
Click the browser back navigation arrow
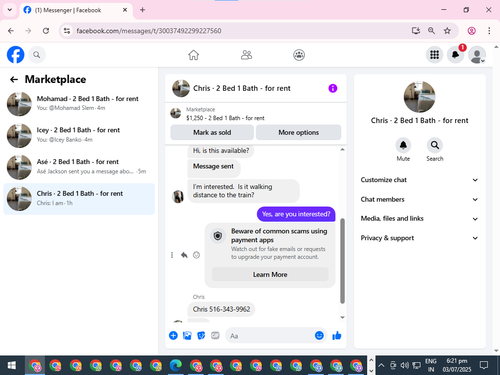pyautogui.click(x=11, y=31)
